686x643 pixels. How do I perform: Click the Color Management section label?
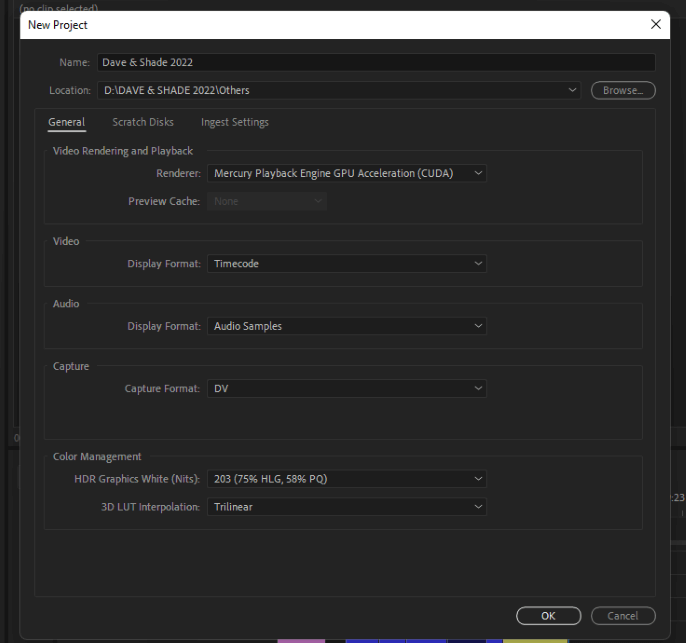[97, 457]
